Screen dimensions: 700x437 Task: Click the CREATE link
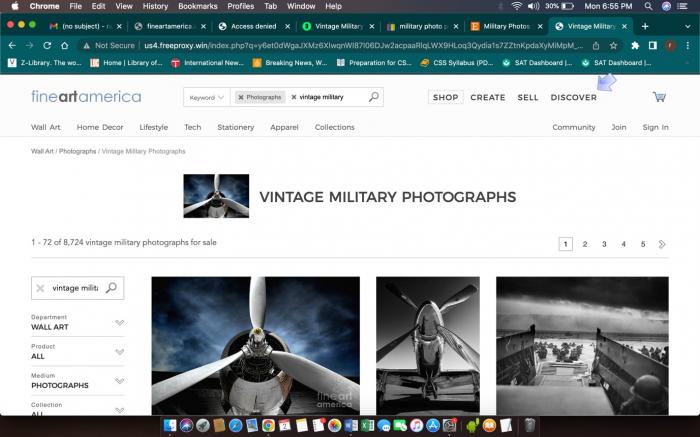coord(488,97)
